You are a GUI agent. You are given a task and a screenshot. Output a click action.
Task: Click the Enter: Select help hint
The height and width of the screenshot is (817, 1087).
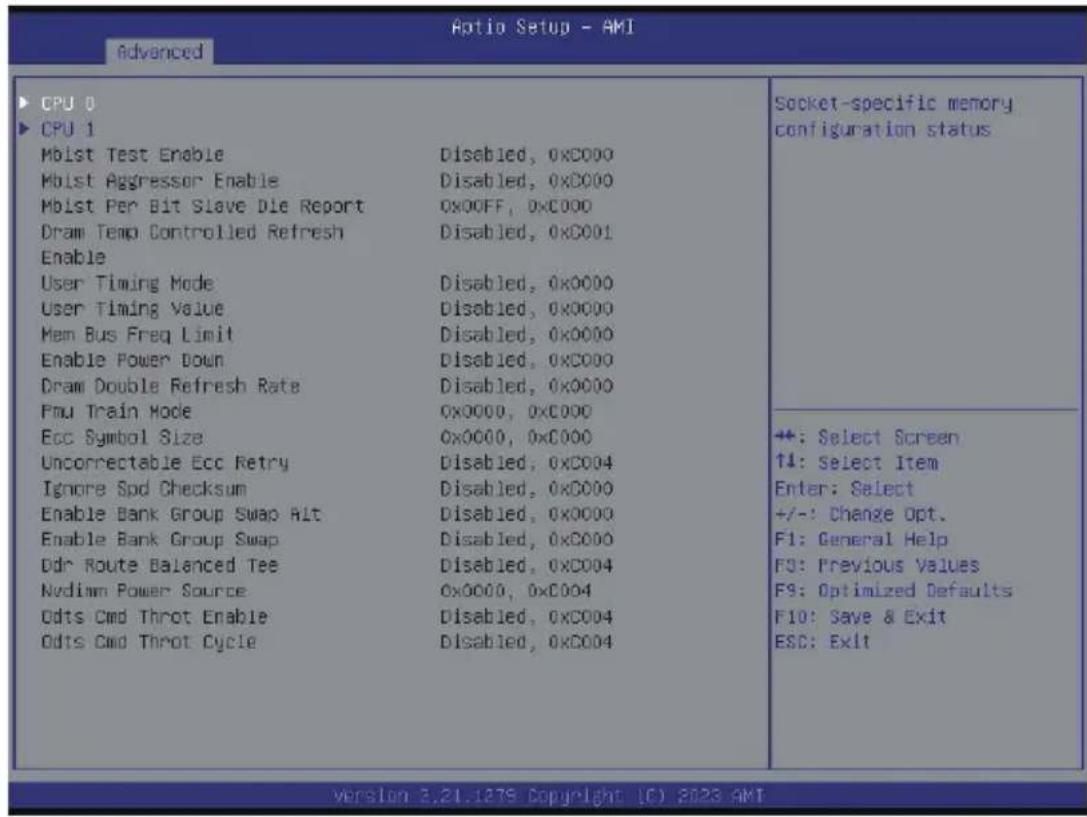[844, 488]
